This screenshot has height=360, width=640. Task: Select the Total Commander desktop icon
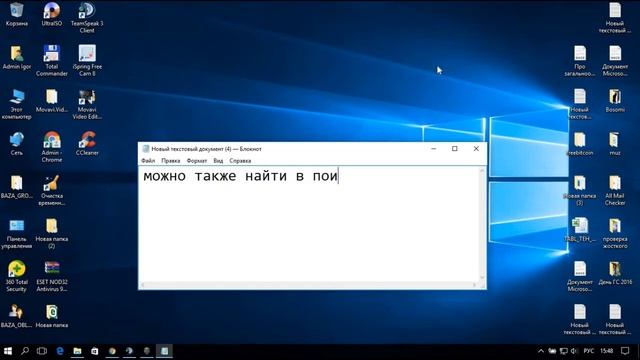pyautogui.click(x=52, y=61)
